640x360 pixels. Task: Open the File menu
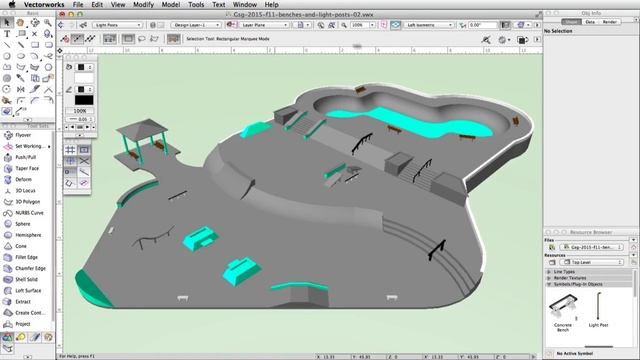[x=78, y=4]
